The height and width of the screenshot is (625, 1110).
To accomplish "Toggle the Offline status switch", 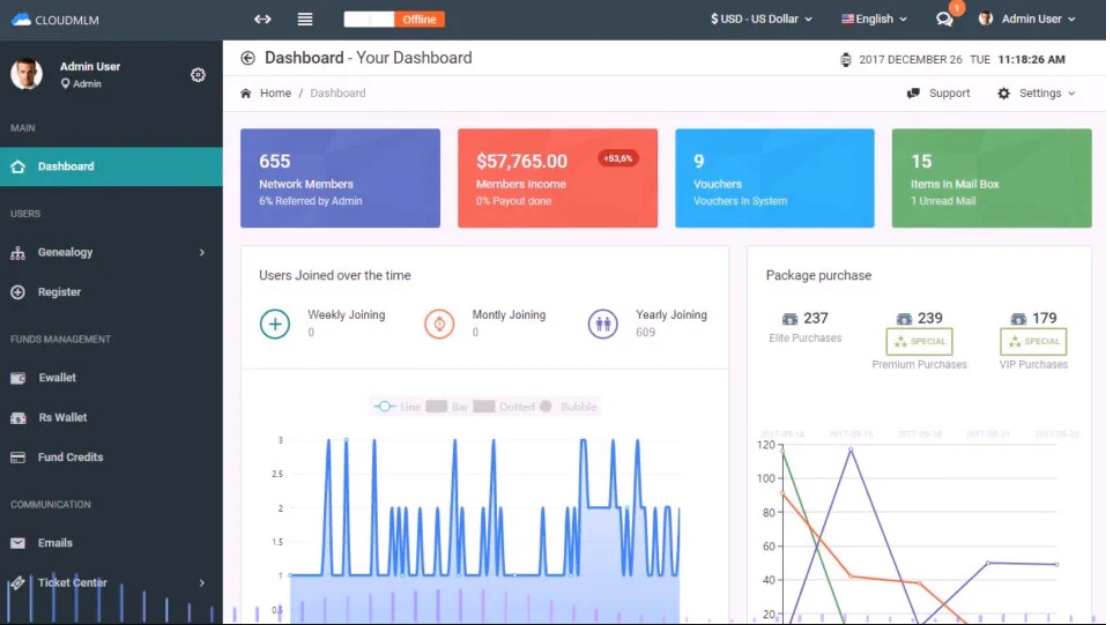I will [x=394, y=19].
